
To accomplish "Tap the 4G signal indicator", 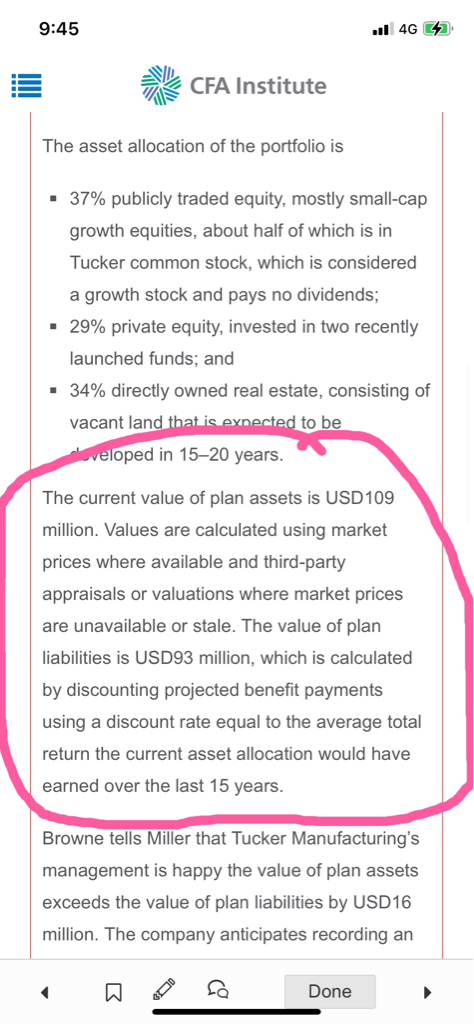I will (408, 29).
